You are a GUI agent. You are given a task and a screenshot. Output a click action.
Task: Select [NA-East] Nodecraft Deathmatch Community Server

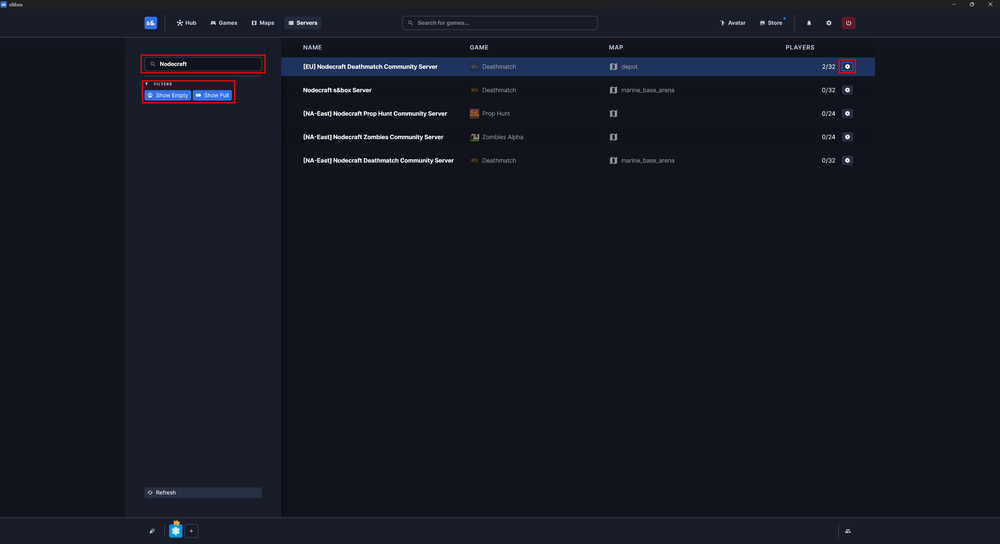578,161
